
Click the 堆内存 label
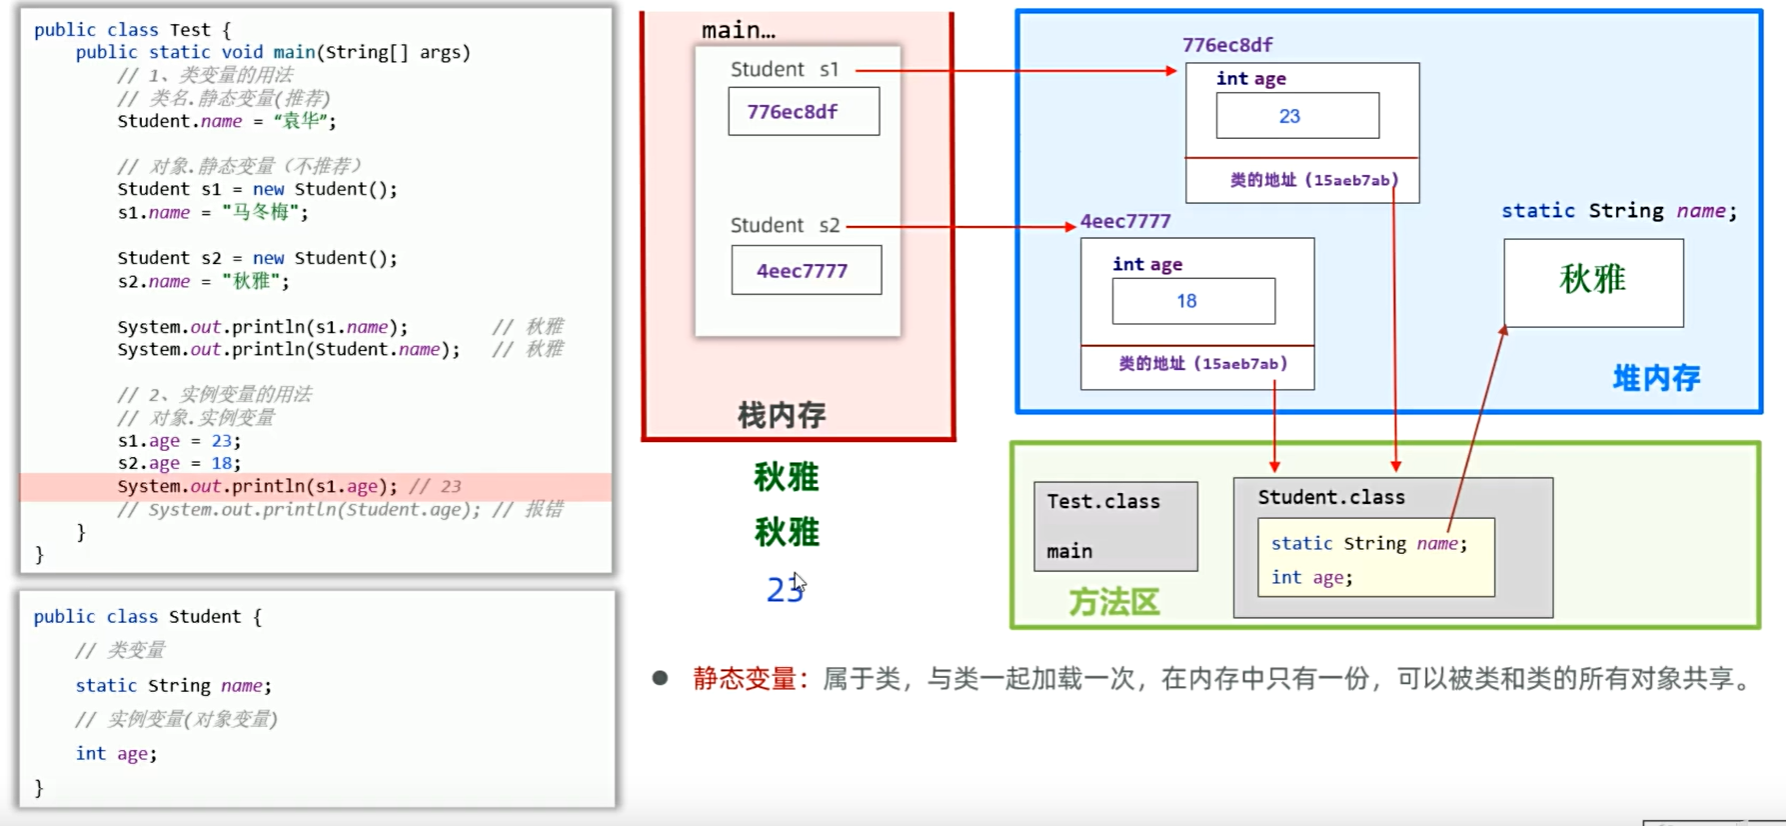pos(1656,378)
